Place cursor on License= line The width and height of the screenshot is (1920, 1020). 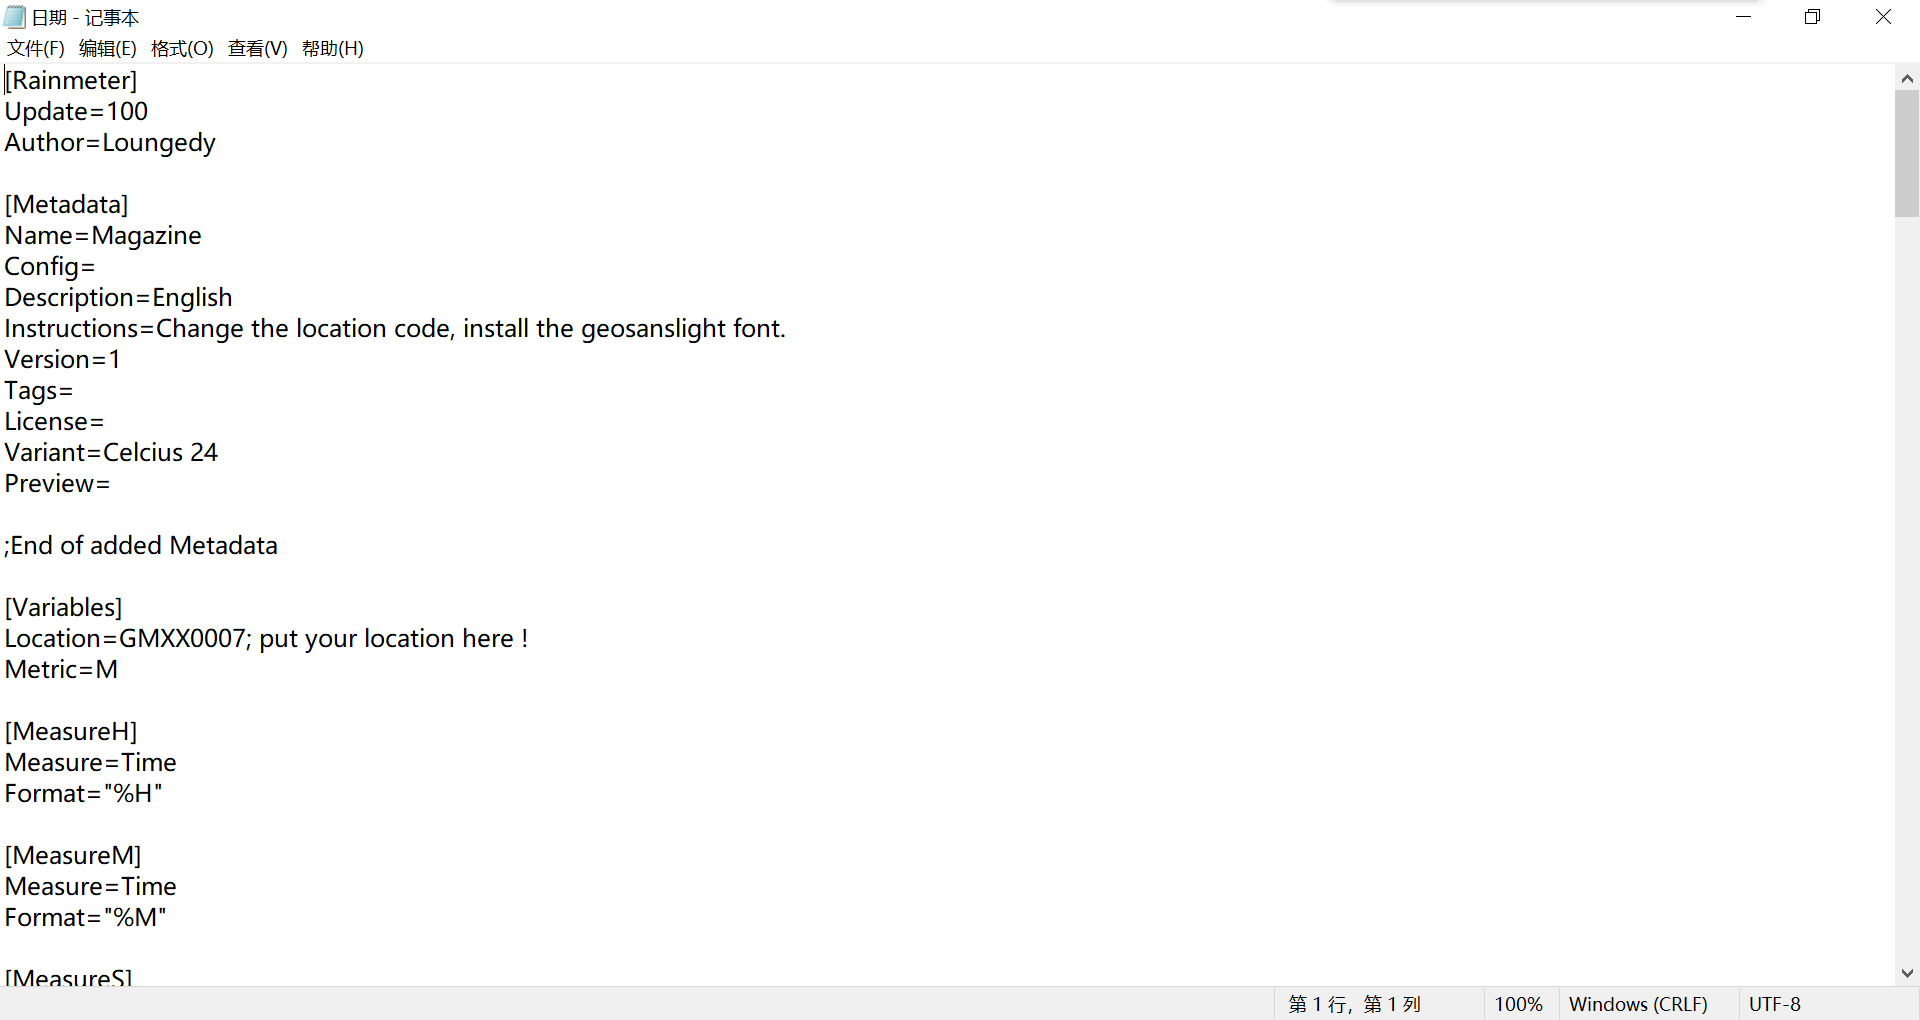coord(54,421)
